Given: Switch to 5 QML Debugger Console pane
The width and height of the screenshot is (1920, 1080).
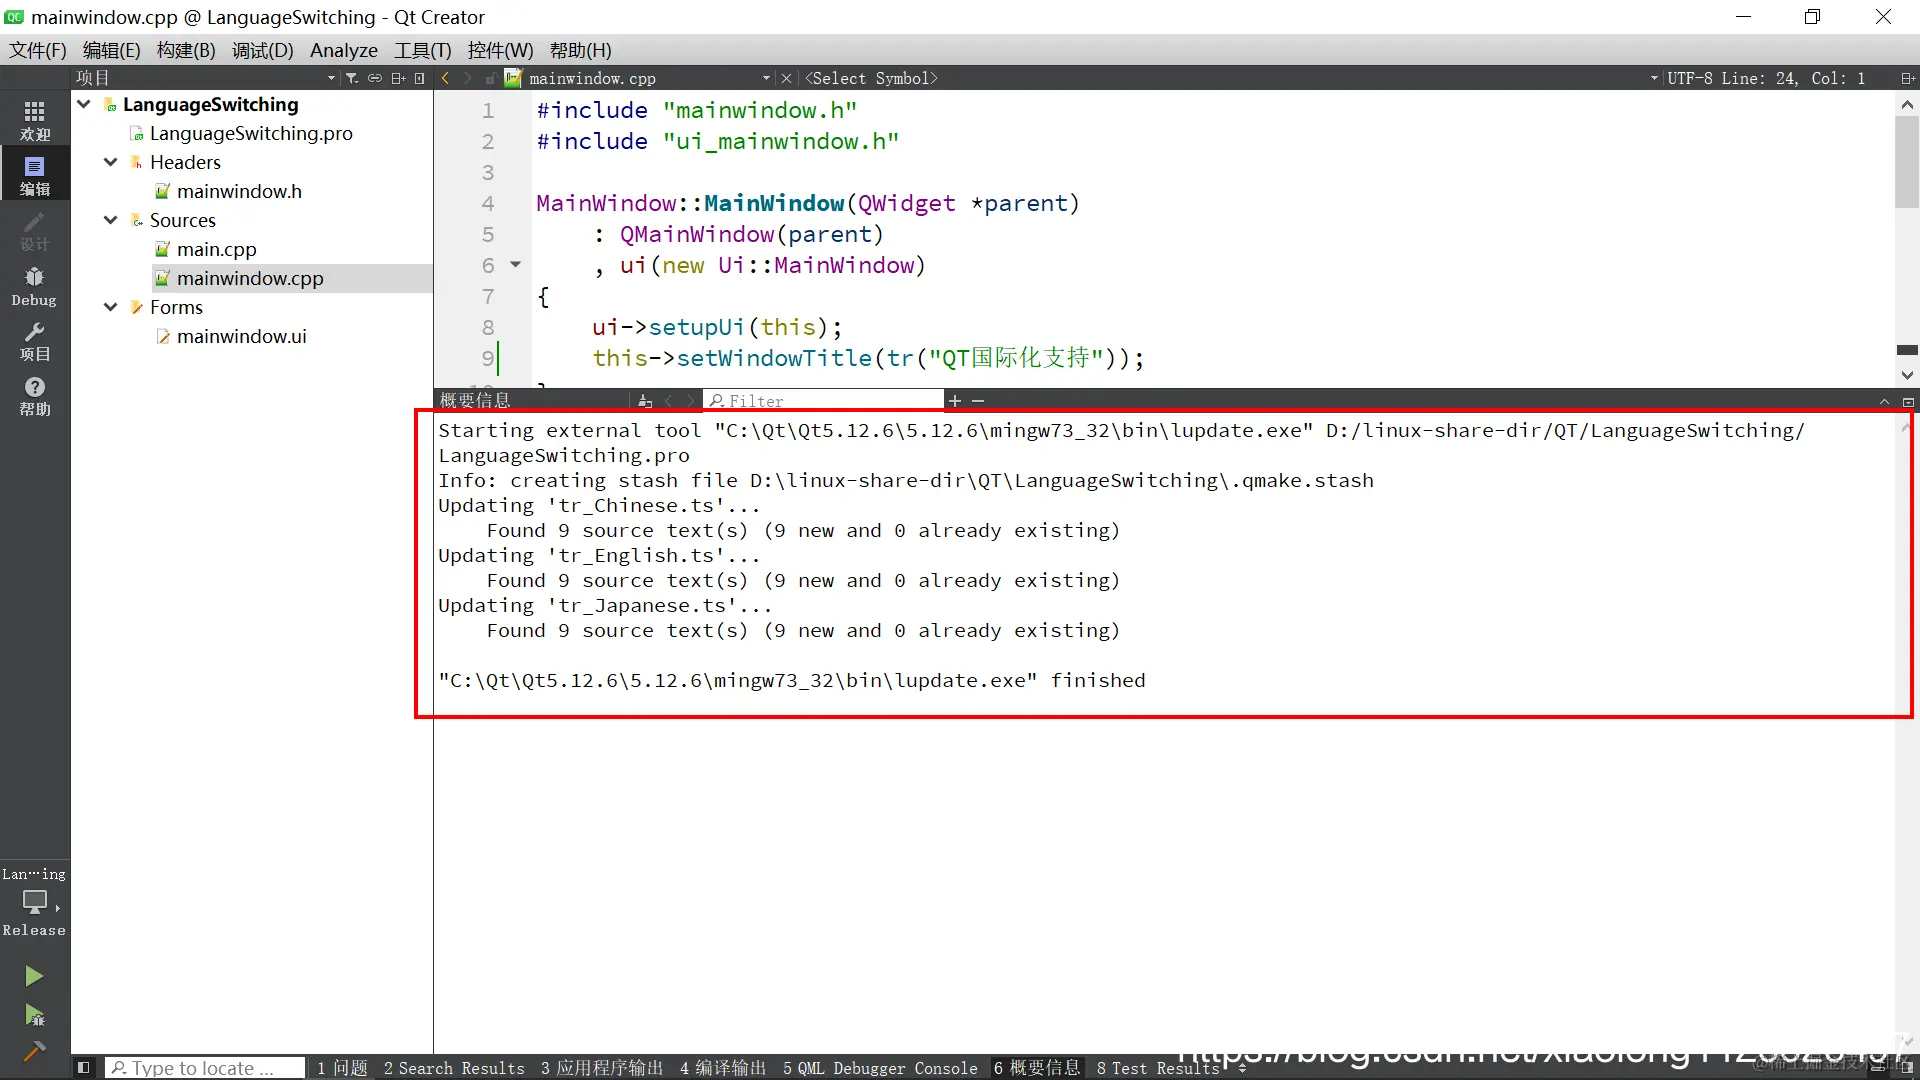Looking at the screenshot, I should [x=880, y=1068].
